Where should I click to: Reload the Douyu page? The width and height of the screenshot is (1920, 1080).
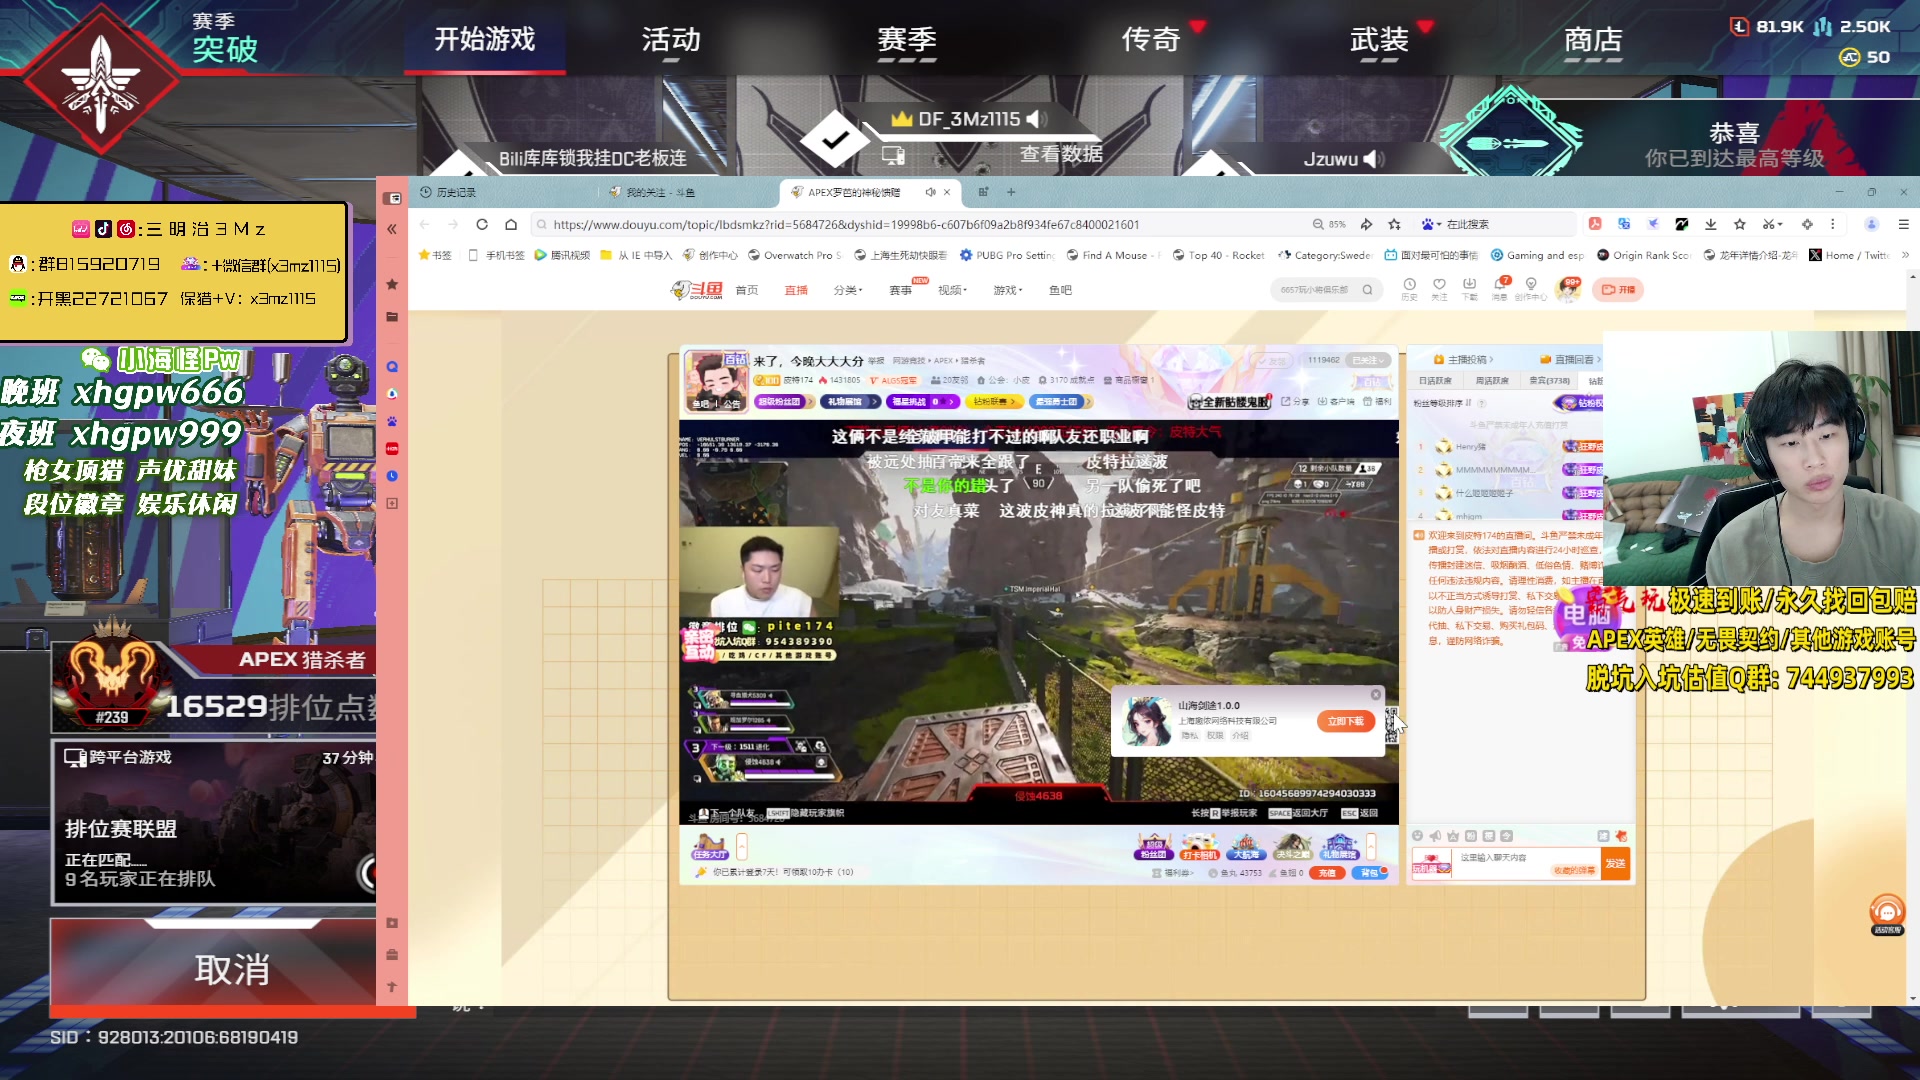pyautogui.click(x=482, y=225)
